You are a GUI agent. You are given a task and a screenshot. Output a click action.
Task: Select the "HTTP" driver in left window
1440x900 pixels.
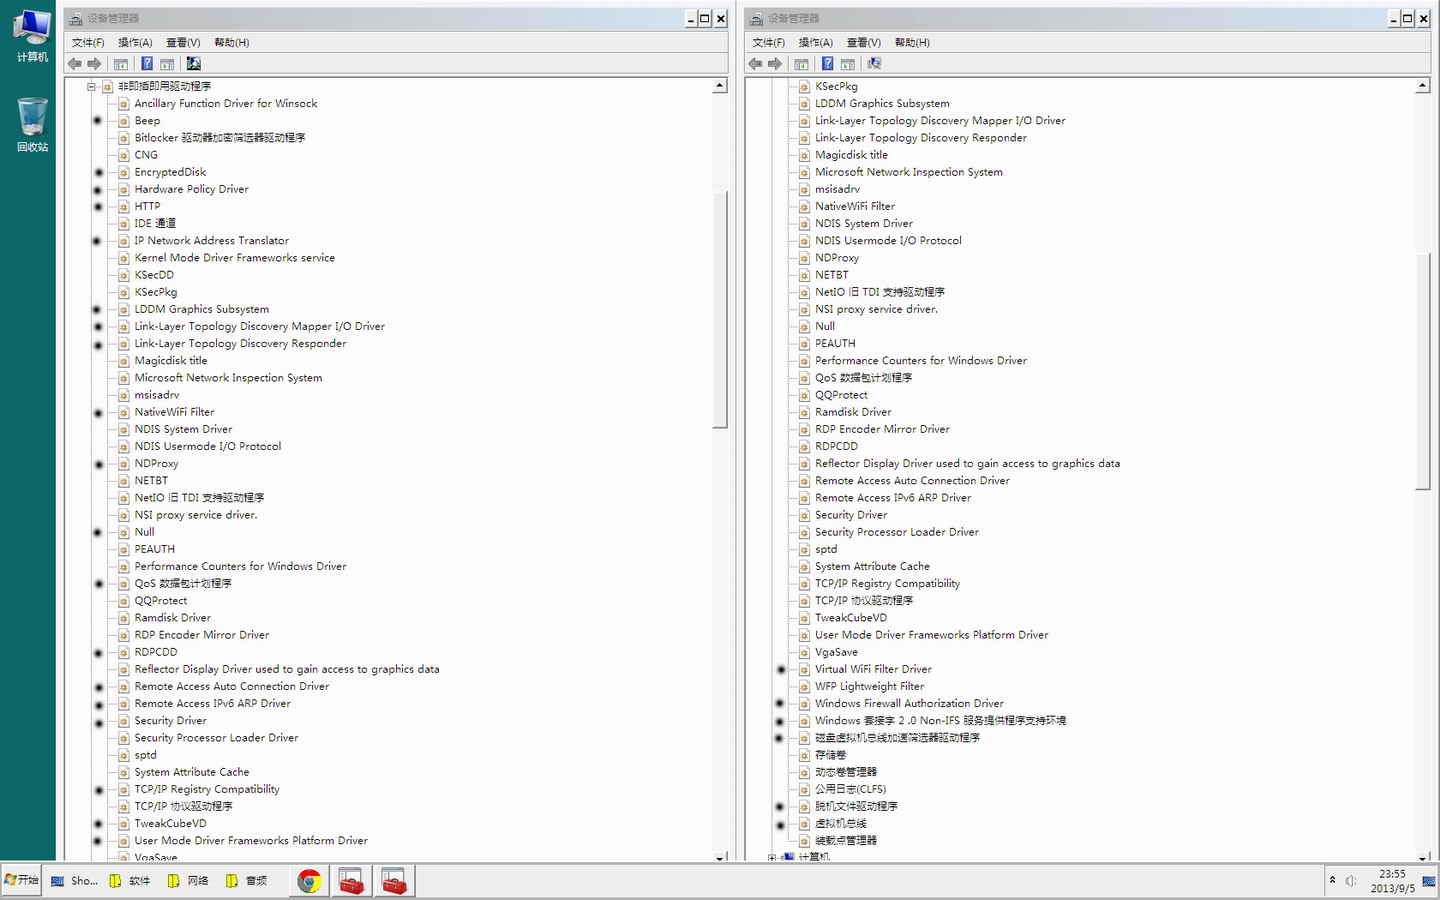(147, 206)
